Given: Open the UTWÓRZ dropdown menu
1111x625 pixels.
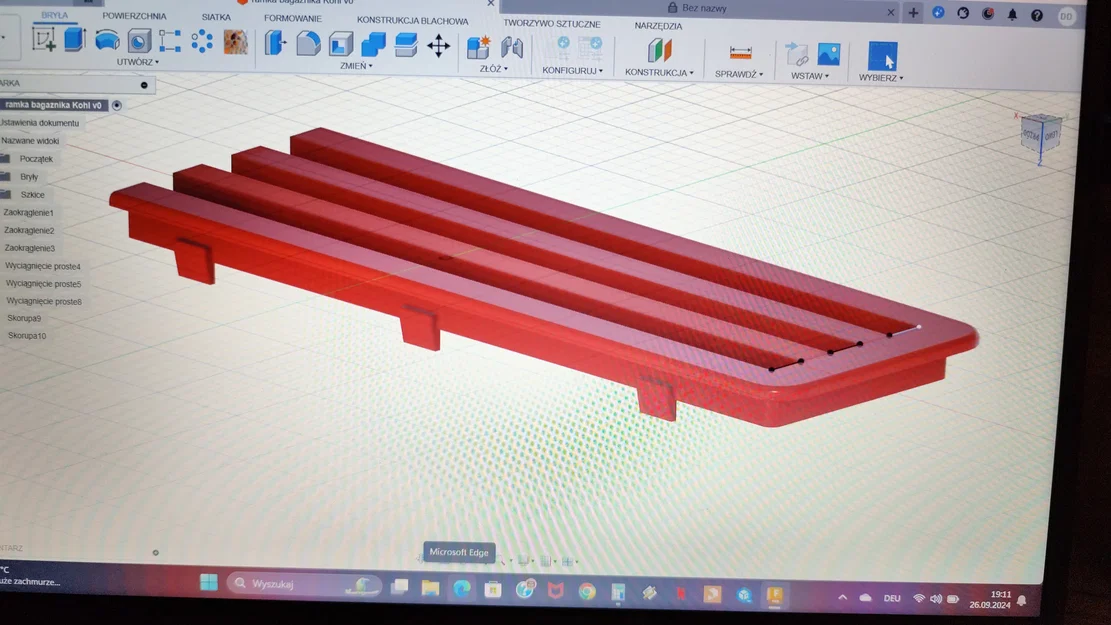Looking at the screenshot, I should 137,62.
